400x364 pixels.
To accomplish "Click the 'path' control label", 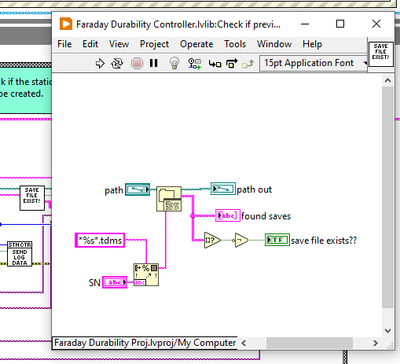I will 114,190.
